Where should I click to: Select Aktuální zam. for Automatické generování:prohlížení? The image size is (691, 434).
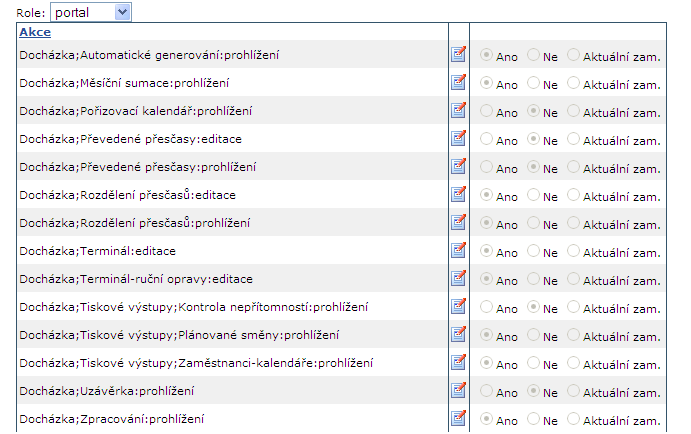573,55
